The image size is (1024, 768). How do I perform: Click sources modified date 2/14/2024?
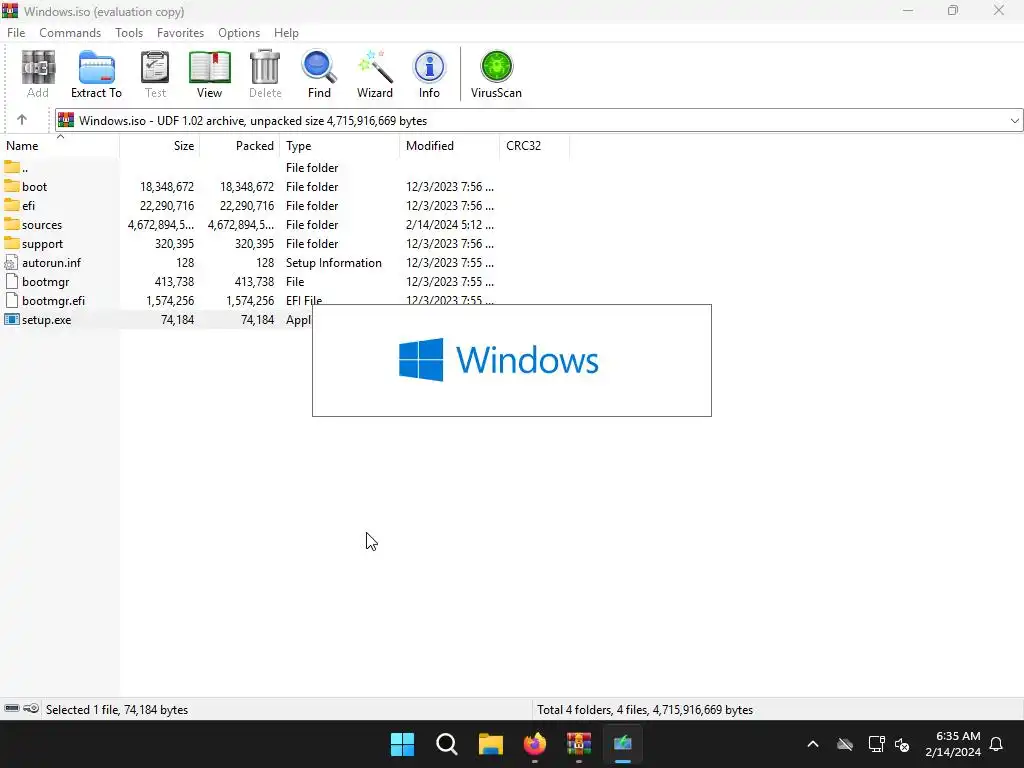tap(449, 225)
